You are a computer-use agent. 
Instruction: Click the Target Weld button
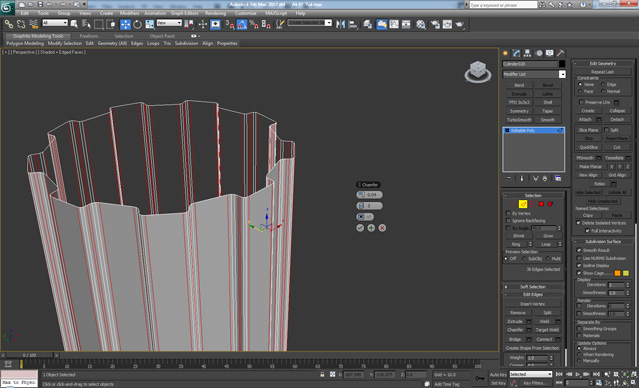[x=547, y=330]
